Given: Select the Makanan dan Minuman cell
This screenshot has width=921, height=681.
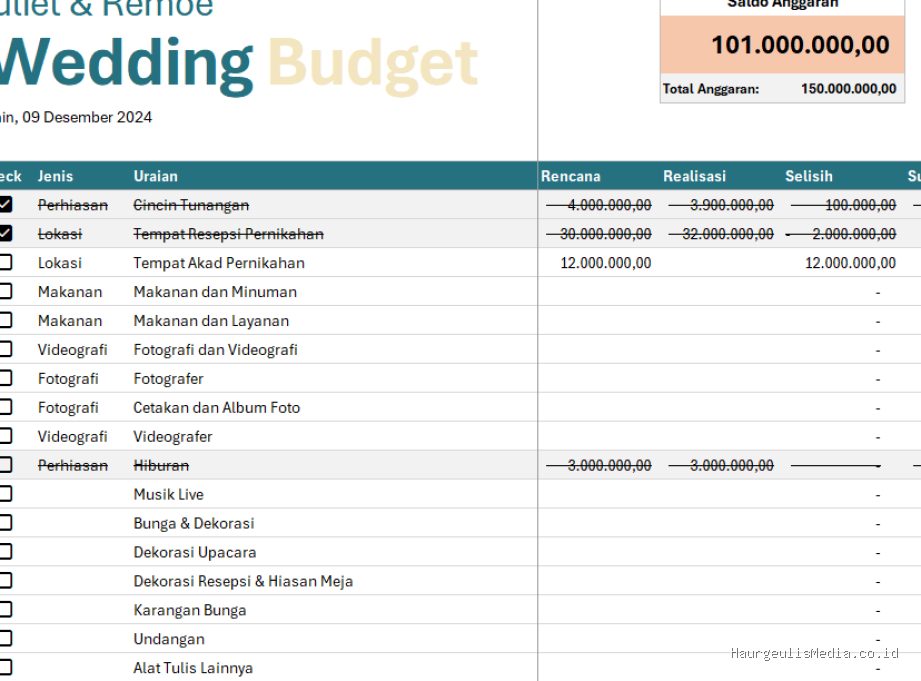Looking at the screenshot, I should (215, 291).
